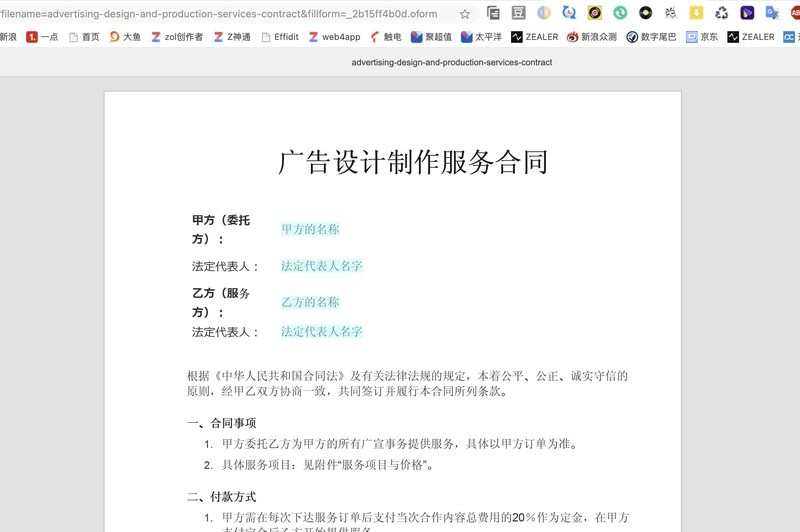Open the 一点 bookmark

click(x=42, y=37)
